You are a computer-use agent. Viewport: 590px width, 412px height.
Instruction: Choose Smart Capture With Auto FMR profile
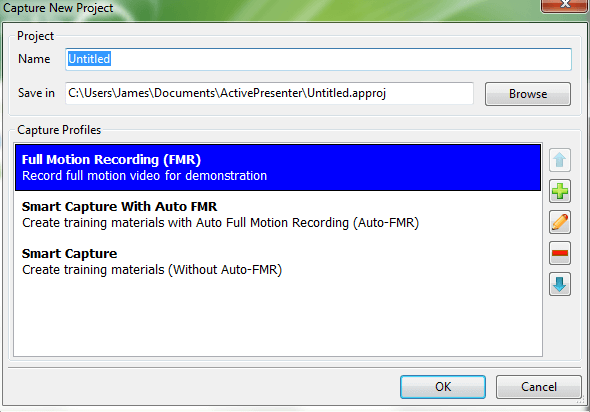(x=278, y=214)
